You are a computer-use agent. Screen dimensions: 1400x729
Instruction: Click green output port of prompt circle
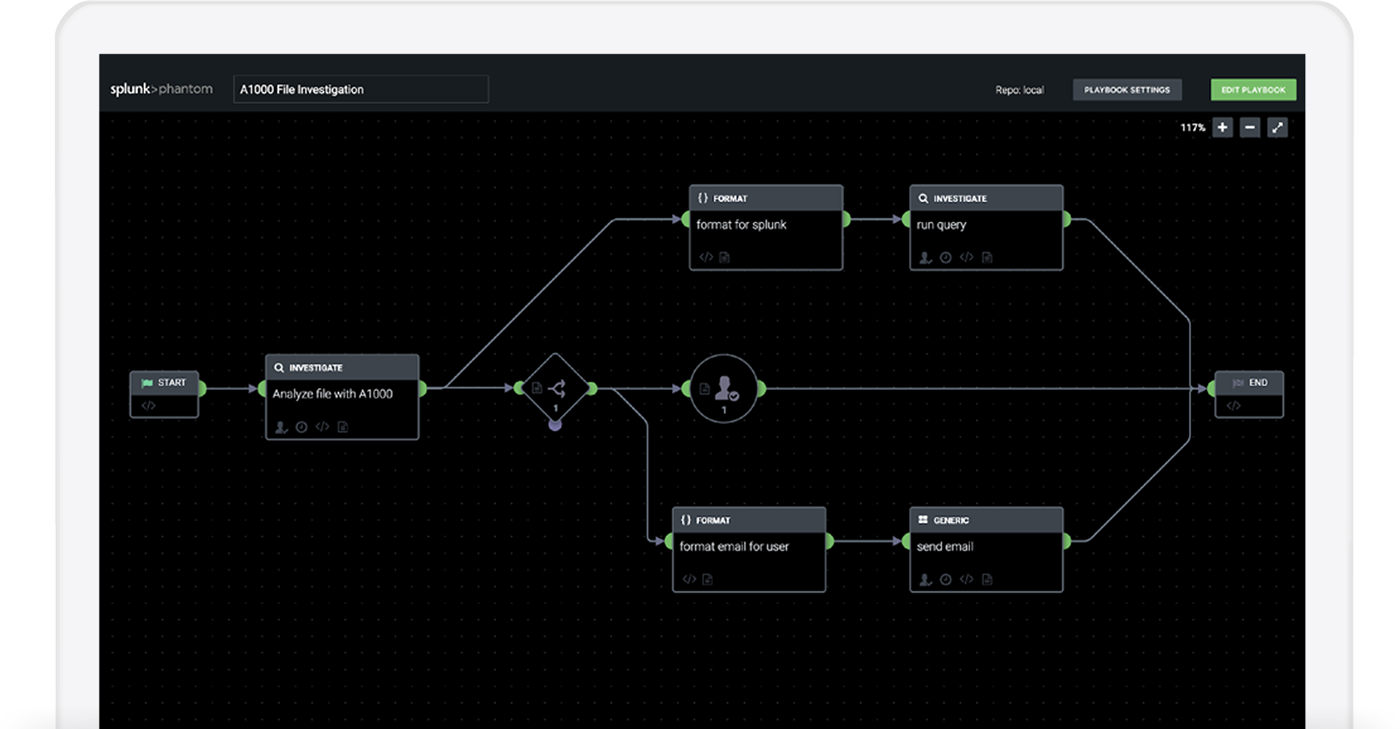(761, 388)
